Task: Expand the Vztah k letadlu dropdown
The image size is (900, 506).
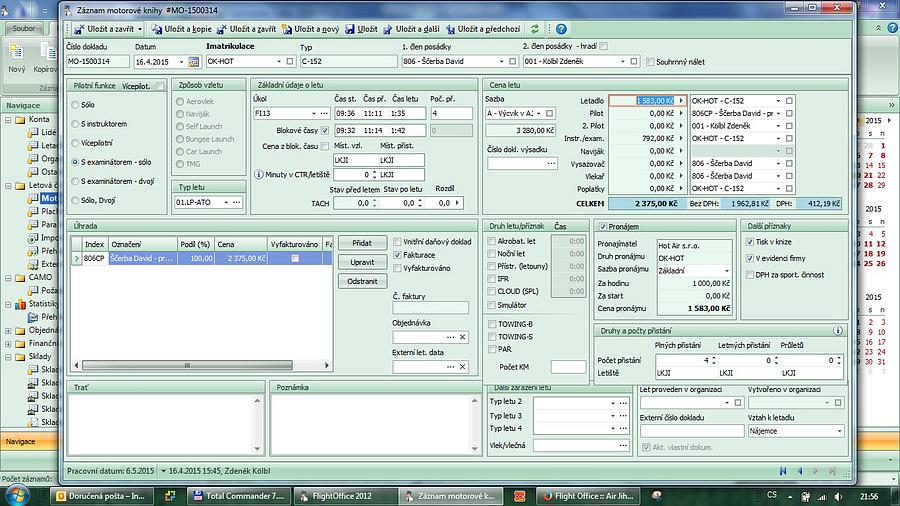Action: tap(839, 431)
